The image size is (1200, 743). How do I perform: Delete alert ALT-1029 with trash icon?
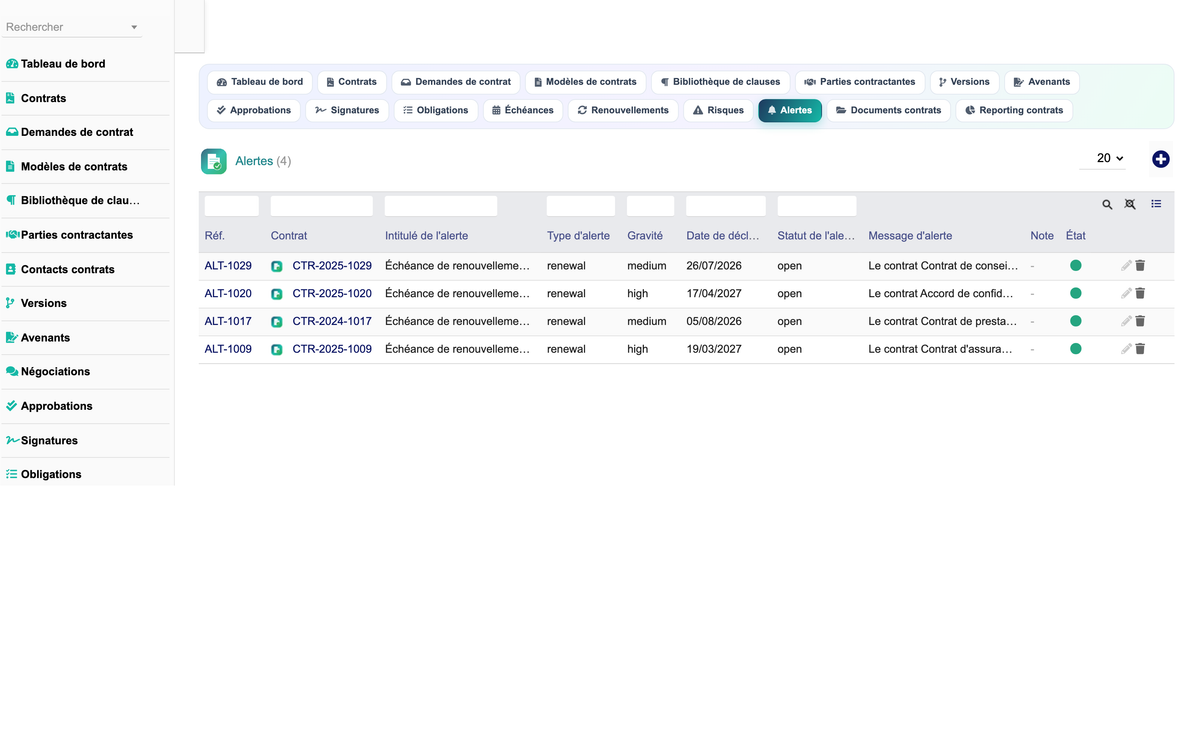pos(1140,266)
